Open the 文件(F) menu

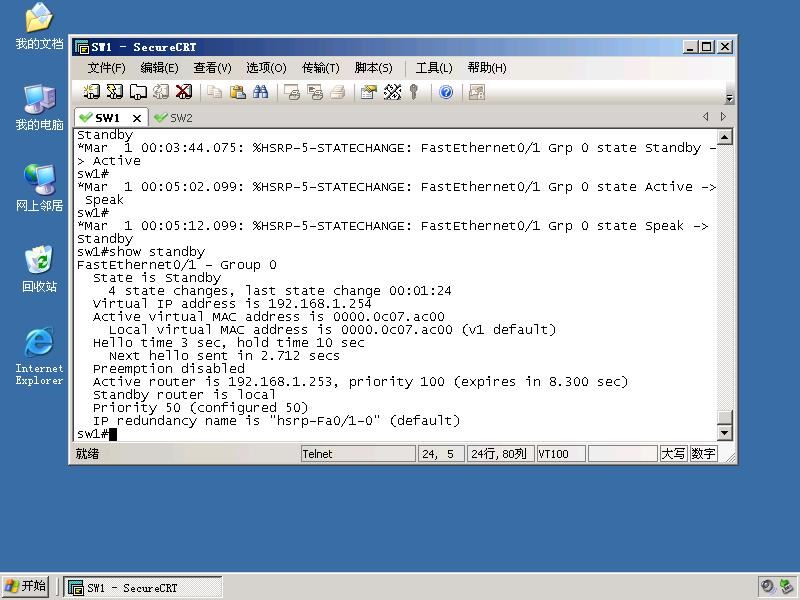pos(106,68)
